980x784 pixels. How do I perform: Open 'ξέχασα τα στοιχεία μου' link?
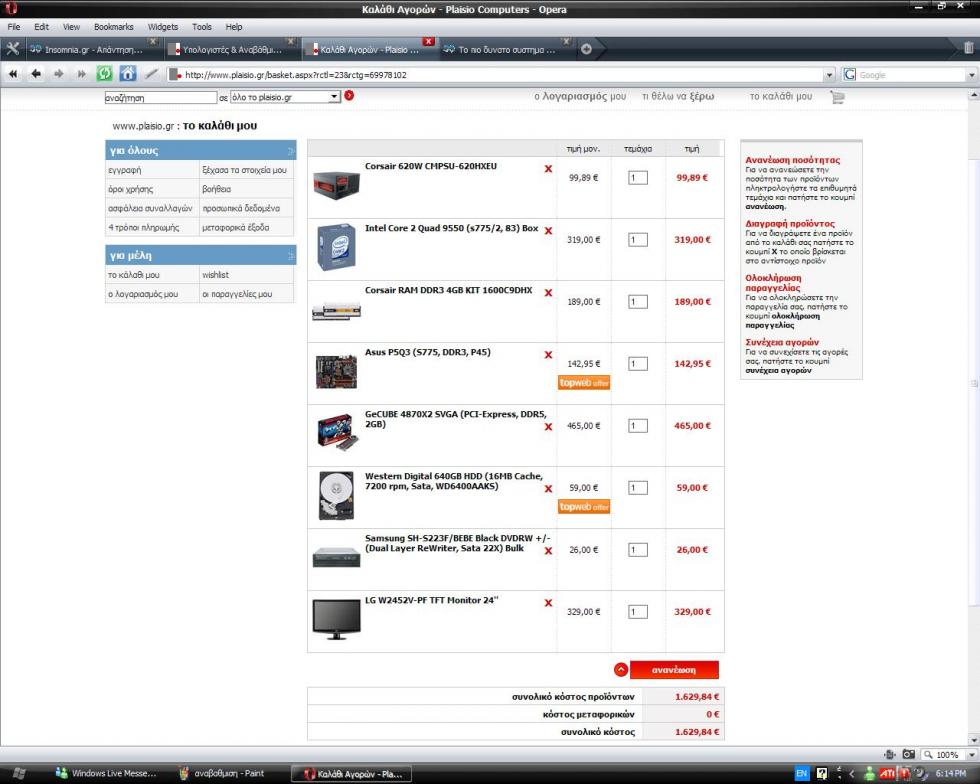pos(244,170)
